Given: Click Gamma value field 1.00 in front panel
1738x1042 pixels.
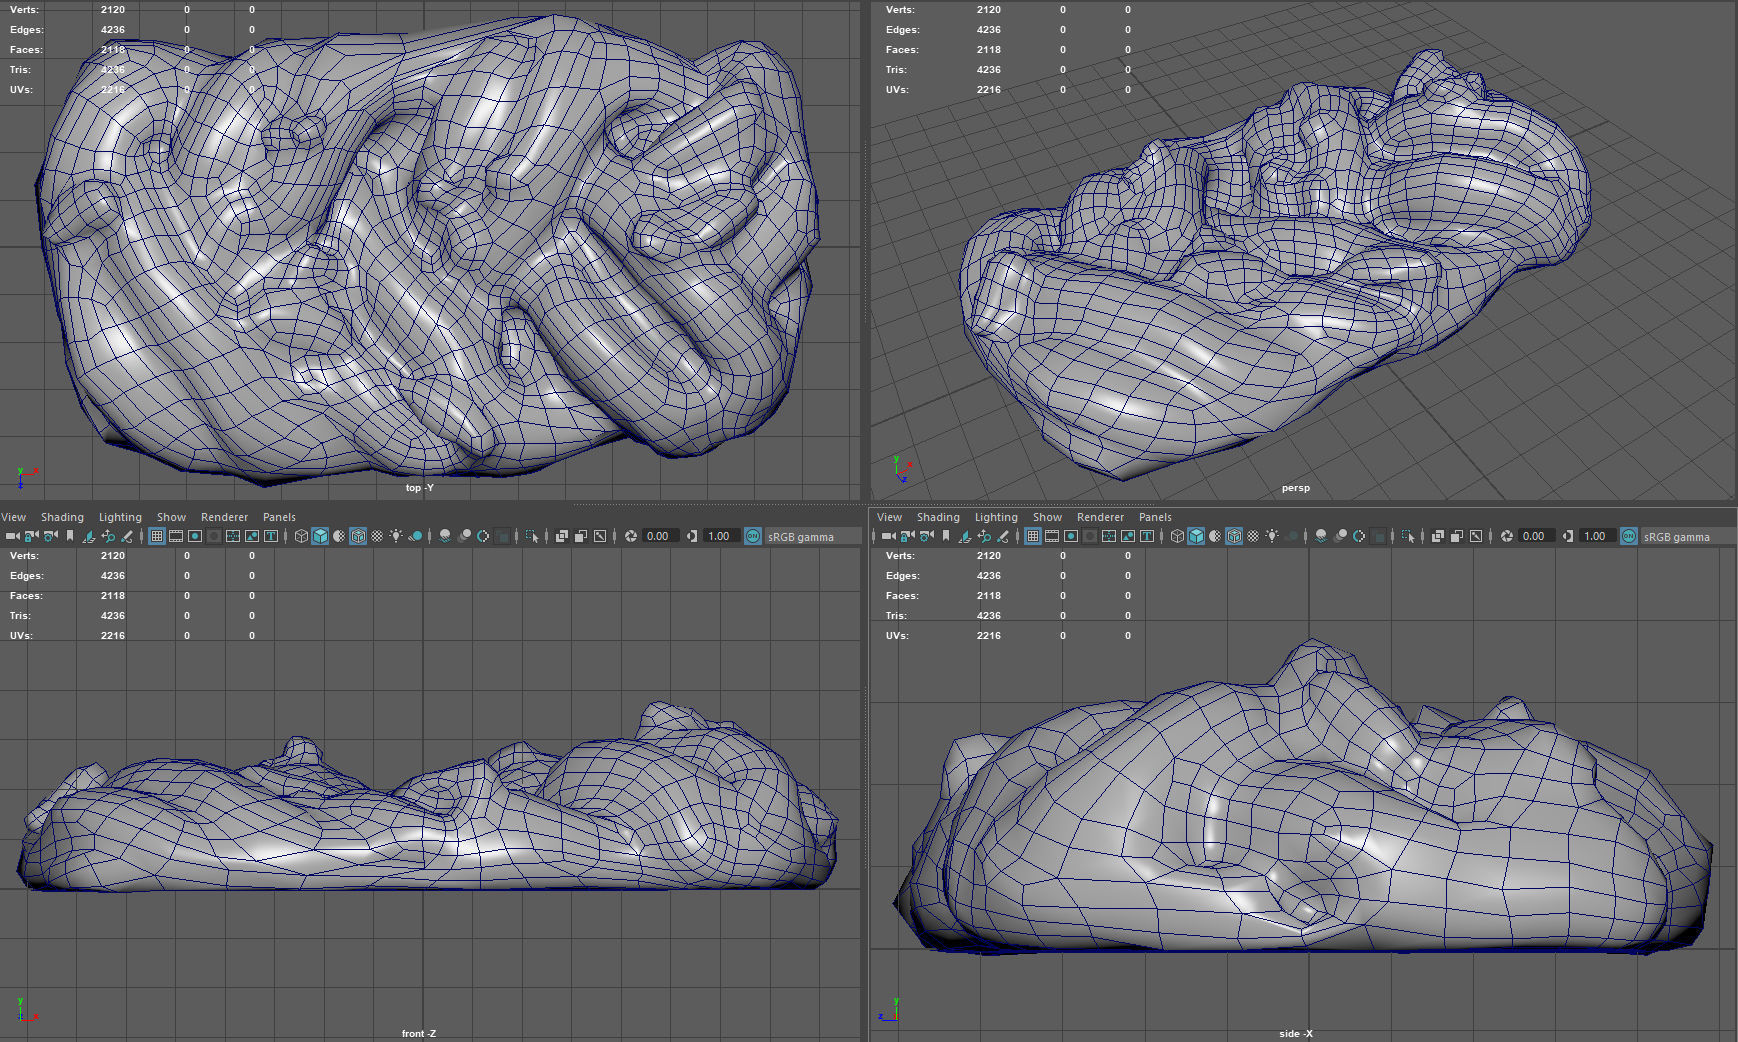Looking at the screenshot, I should pyautogui.click(x=722, y=536).
